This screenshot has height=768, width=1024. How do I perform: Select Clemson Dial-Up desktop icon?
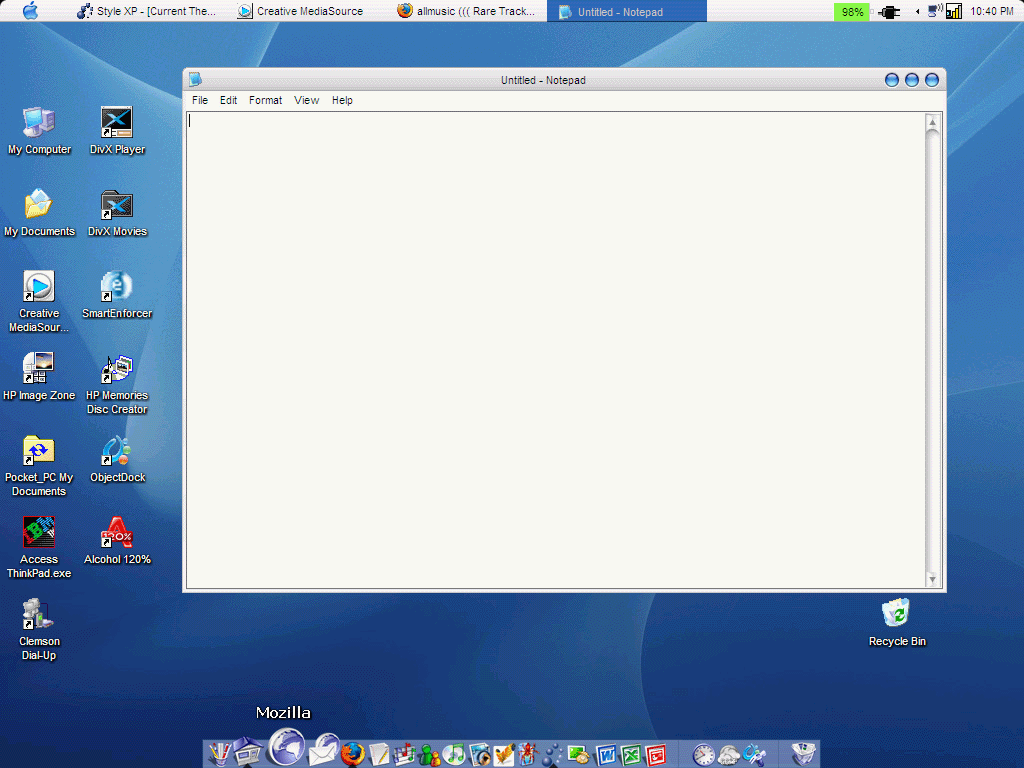(x=39, y=630)
